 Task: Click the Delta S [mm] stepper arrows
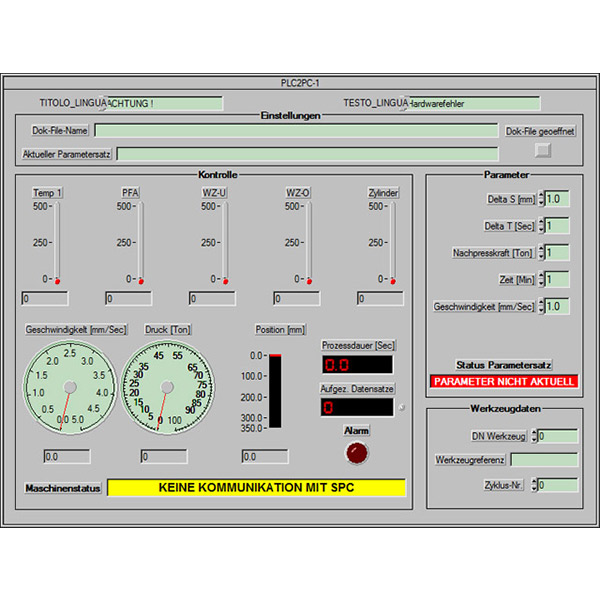pyautogui.click(x=541, y=199)
